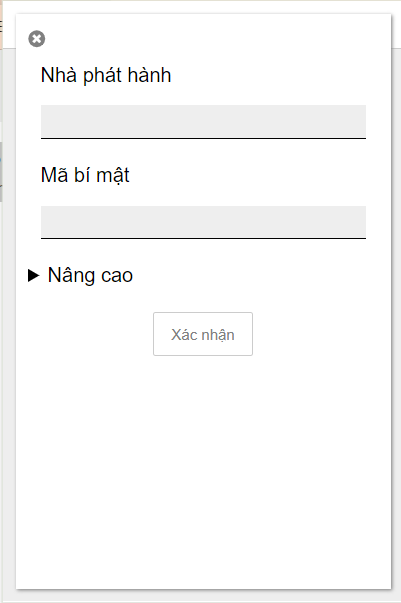This screenshot has height=603, width=401.
Task: Click the gray field under Mã bí mật
Action: pyautogui.click(x=203, y=222)
